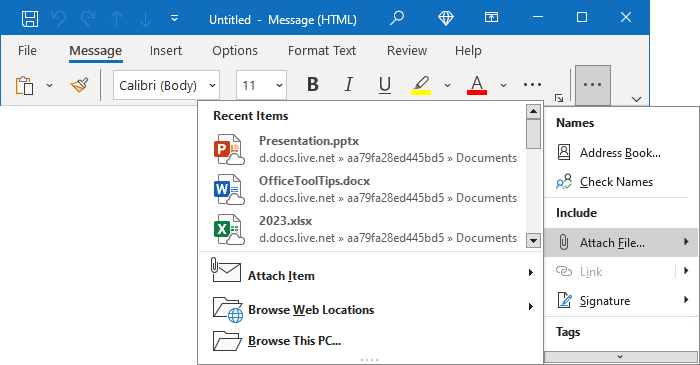The image size is (700, 365).
Task: Attach 2023.xlsx from recent items
Action: pos(365,229)
